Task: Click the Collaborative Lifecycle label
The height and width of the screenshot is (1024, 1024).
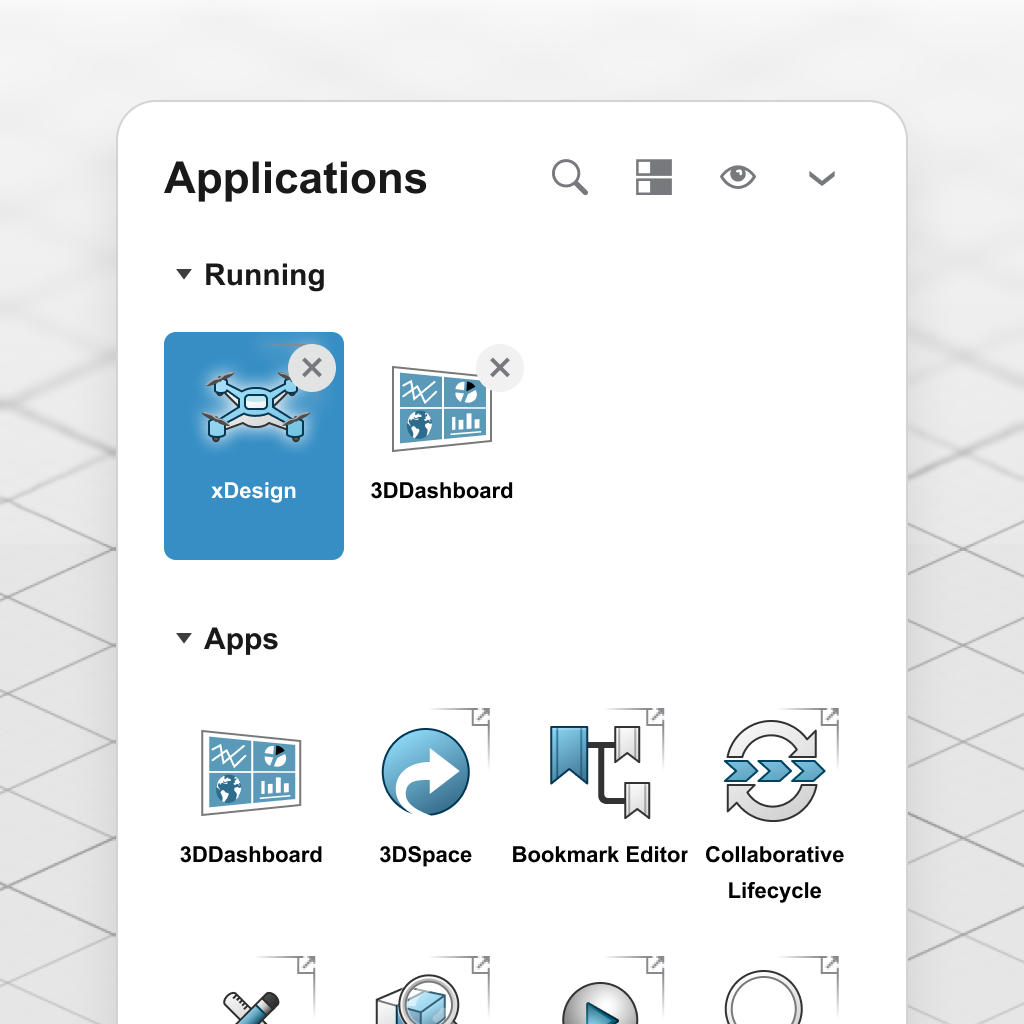Action: 775,872
